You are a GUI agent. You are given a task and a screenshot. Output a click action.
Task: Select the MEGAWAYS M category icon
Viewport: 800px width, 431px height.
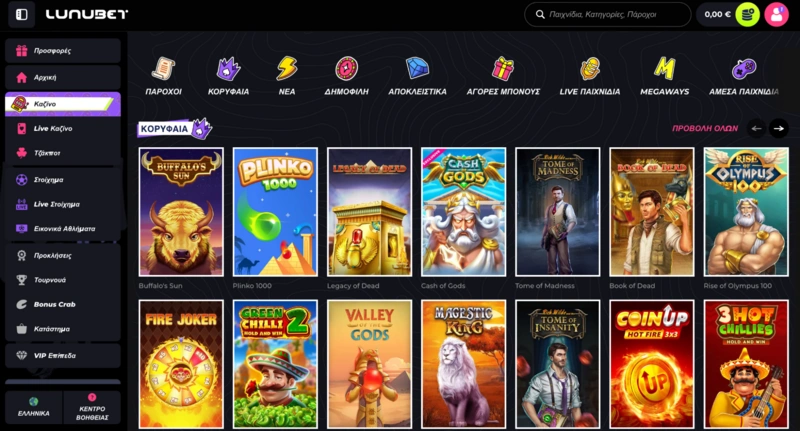(x=664, y=75)
